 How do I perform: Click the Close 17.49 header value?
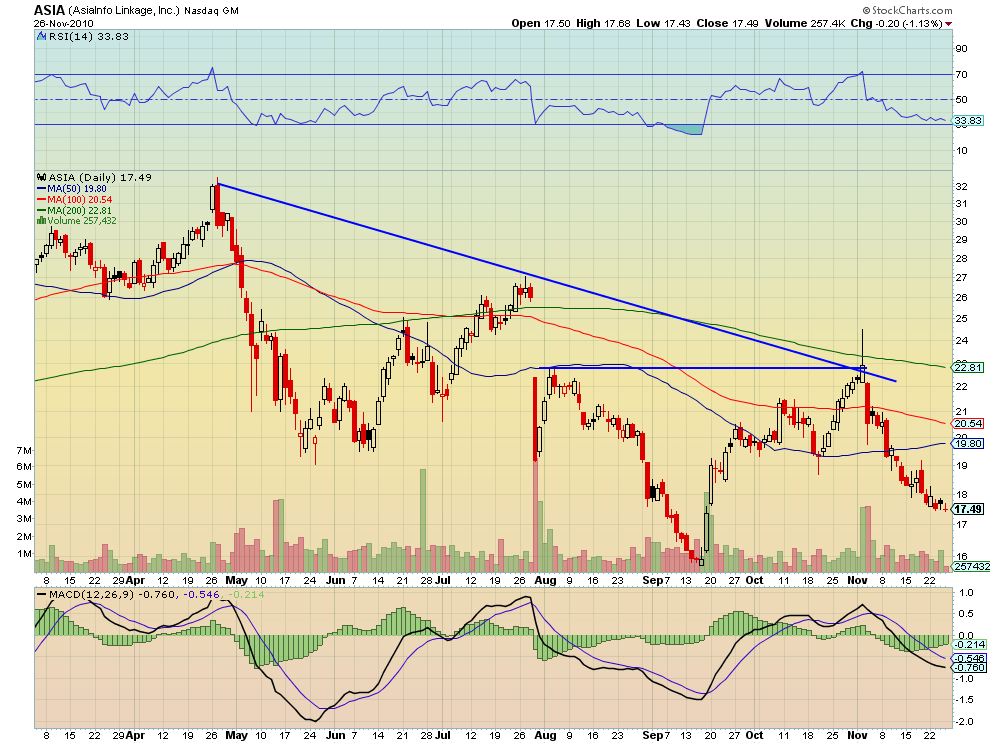click(x=727, y=23)
